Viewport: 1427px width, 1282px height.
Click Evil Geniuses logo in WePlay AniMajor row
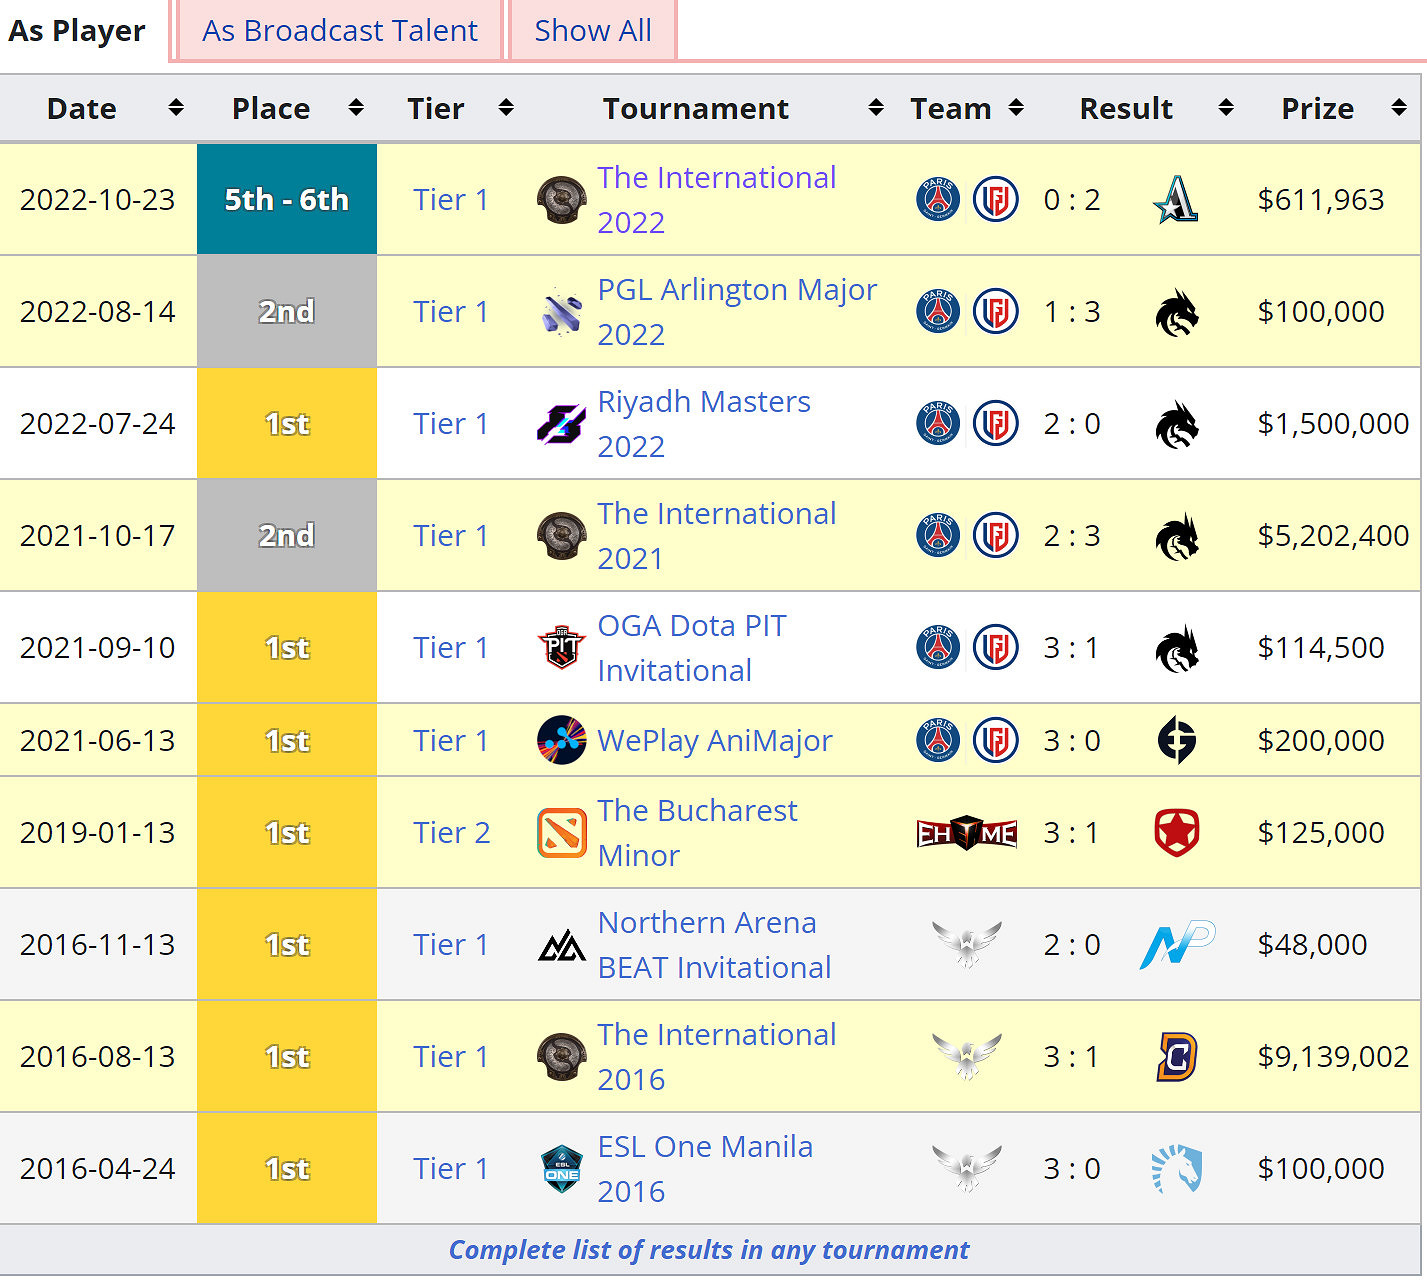[x=1176, y=741]
